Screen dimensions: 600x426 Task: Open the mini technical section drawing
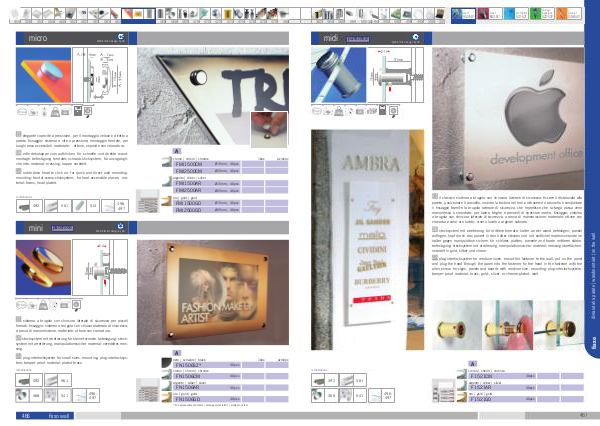coord(100,267)
